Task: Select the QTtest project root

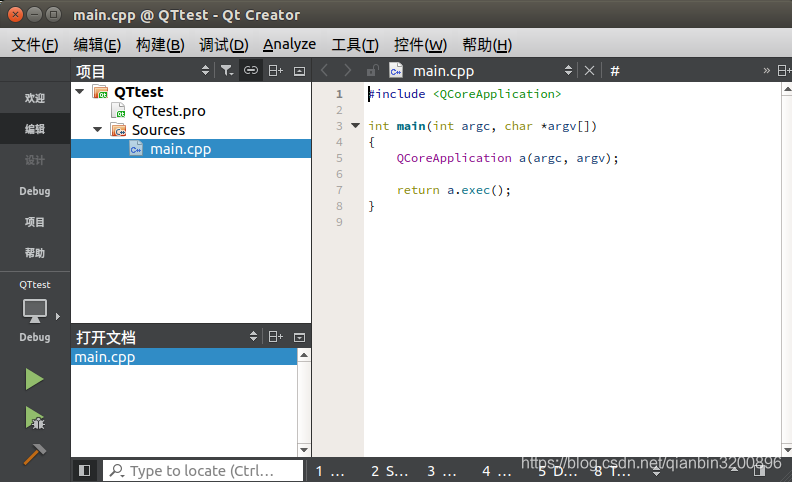Action: point(138,92)
